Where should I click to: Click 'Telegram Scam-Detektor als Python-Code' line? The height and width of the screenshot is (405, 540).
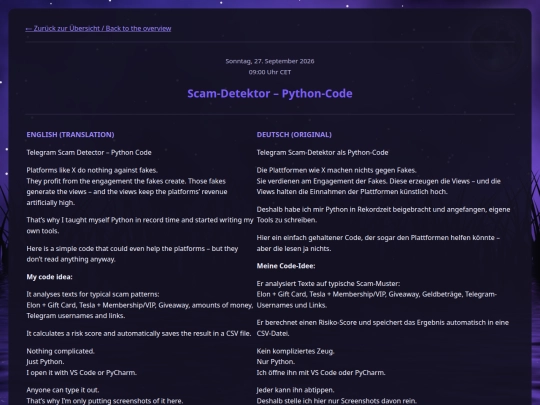click(x=322, y=153)
